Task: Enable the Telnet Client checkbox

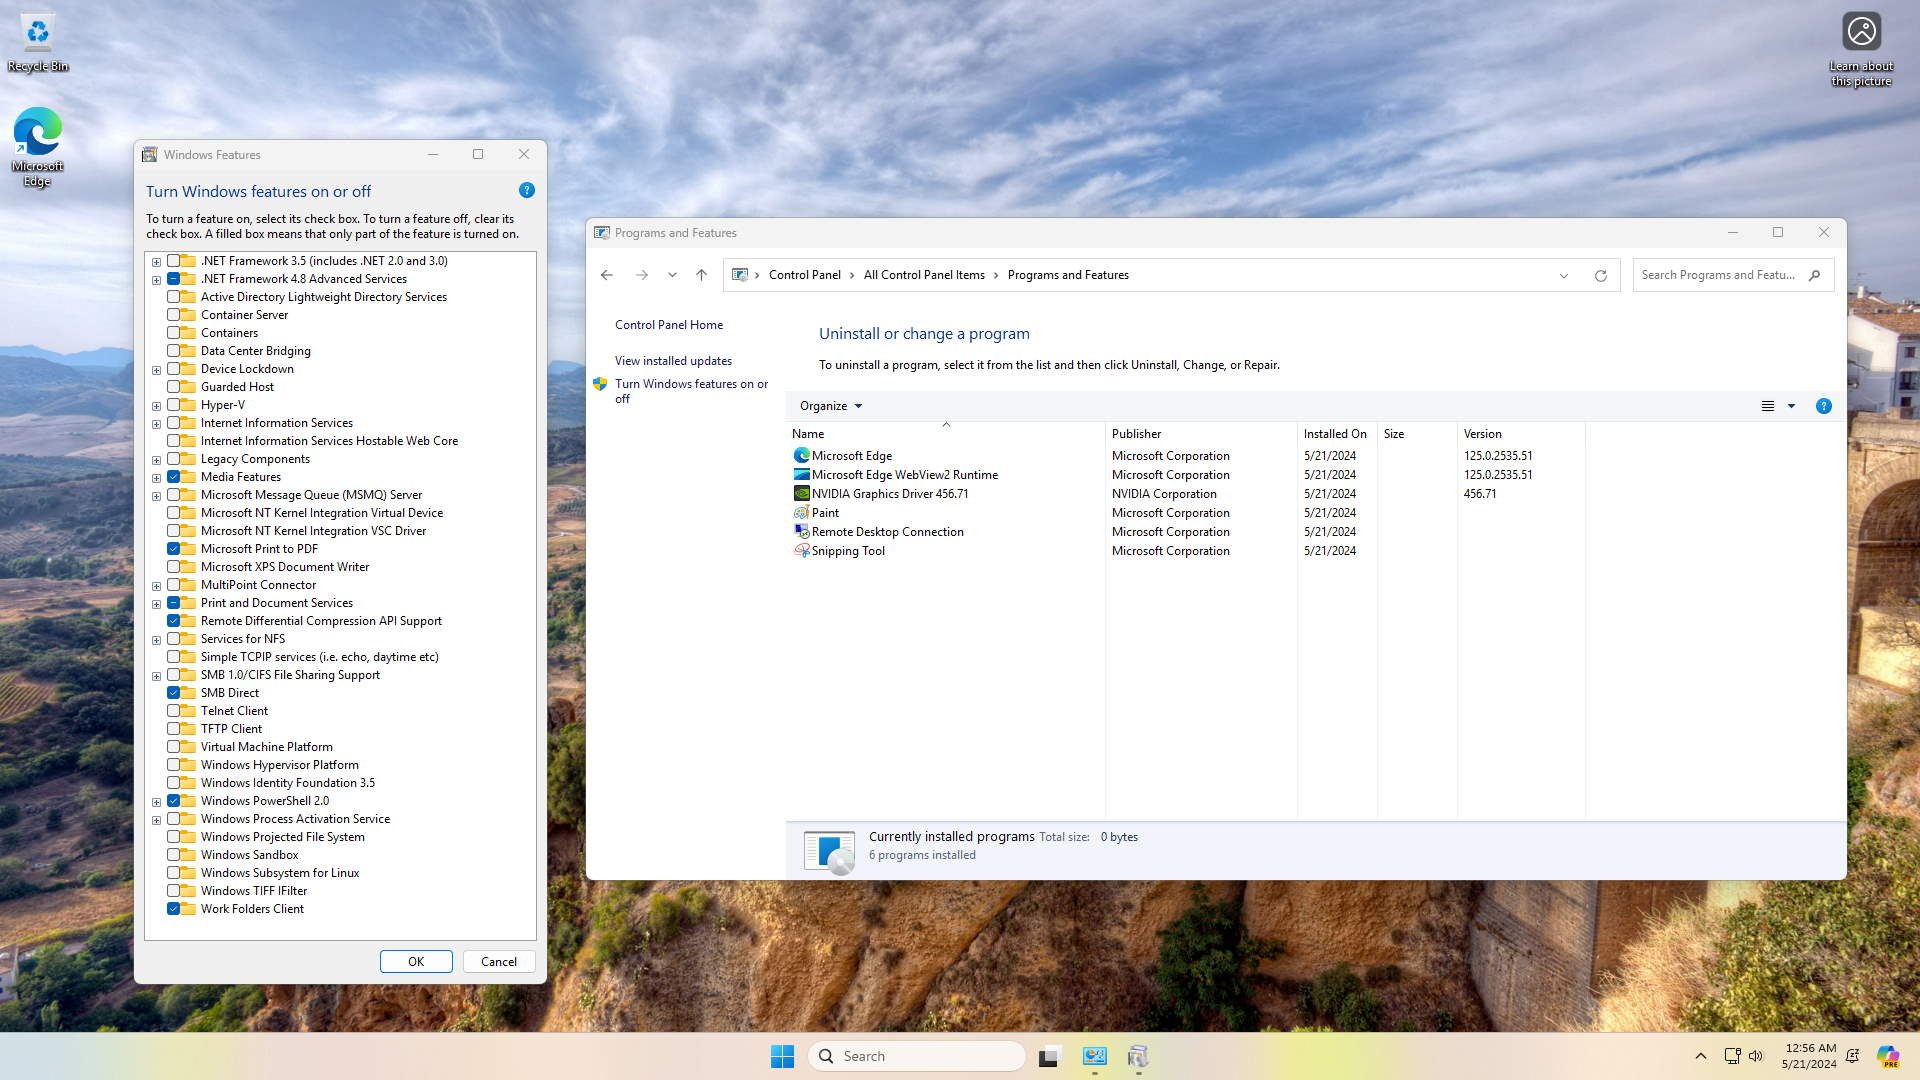Action: coord(174,711)
